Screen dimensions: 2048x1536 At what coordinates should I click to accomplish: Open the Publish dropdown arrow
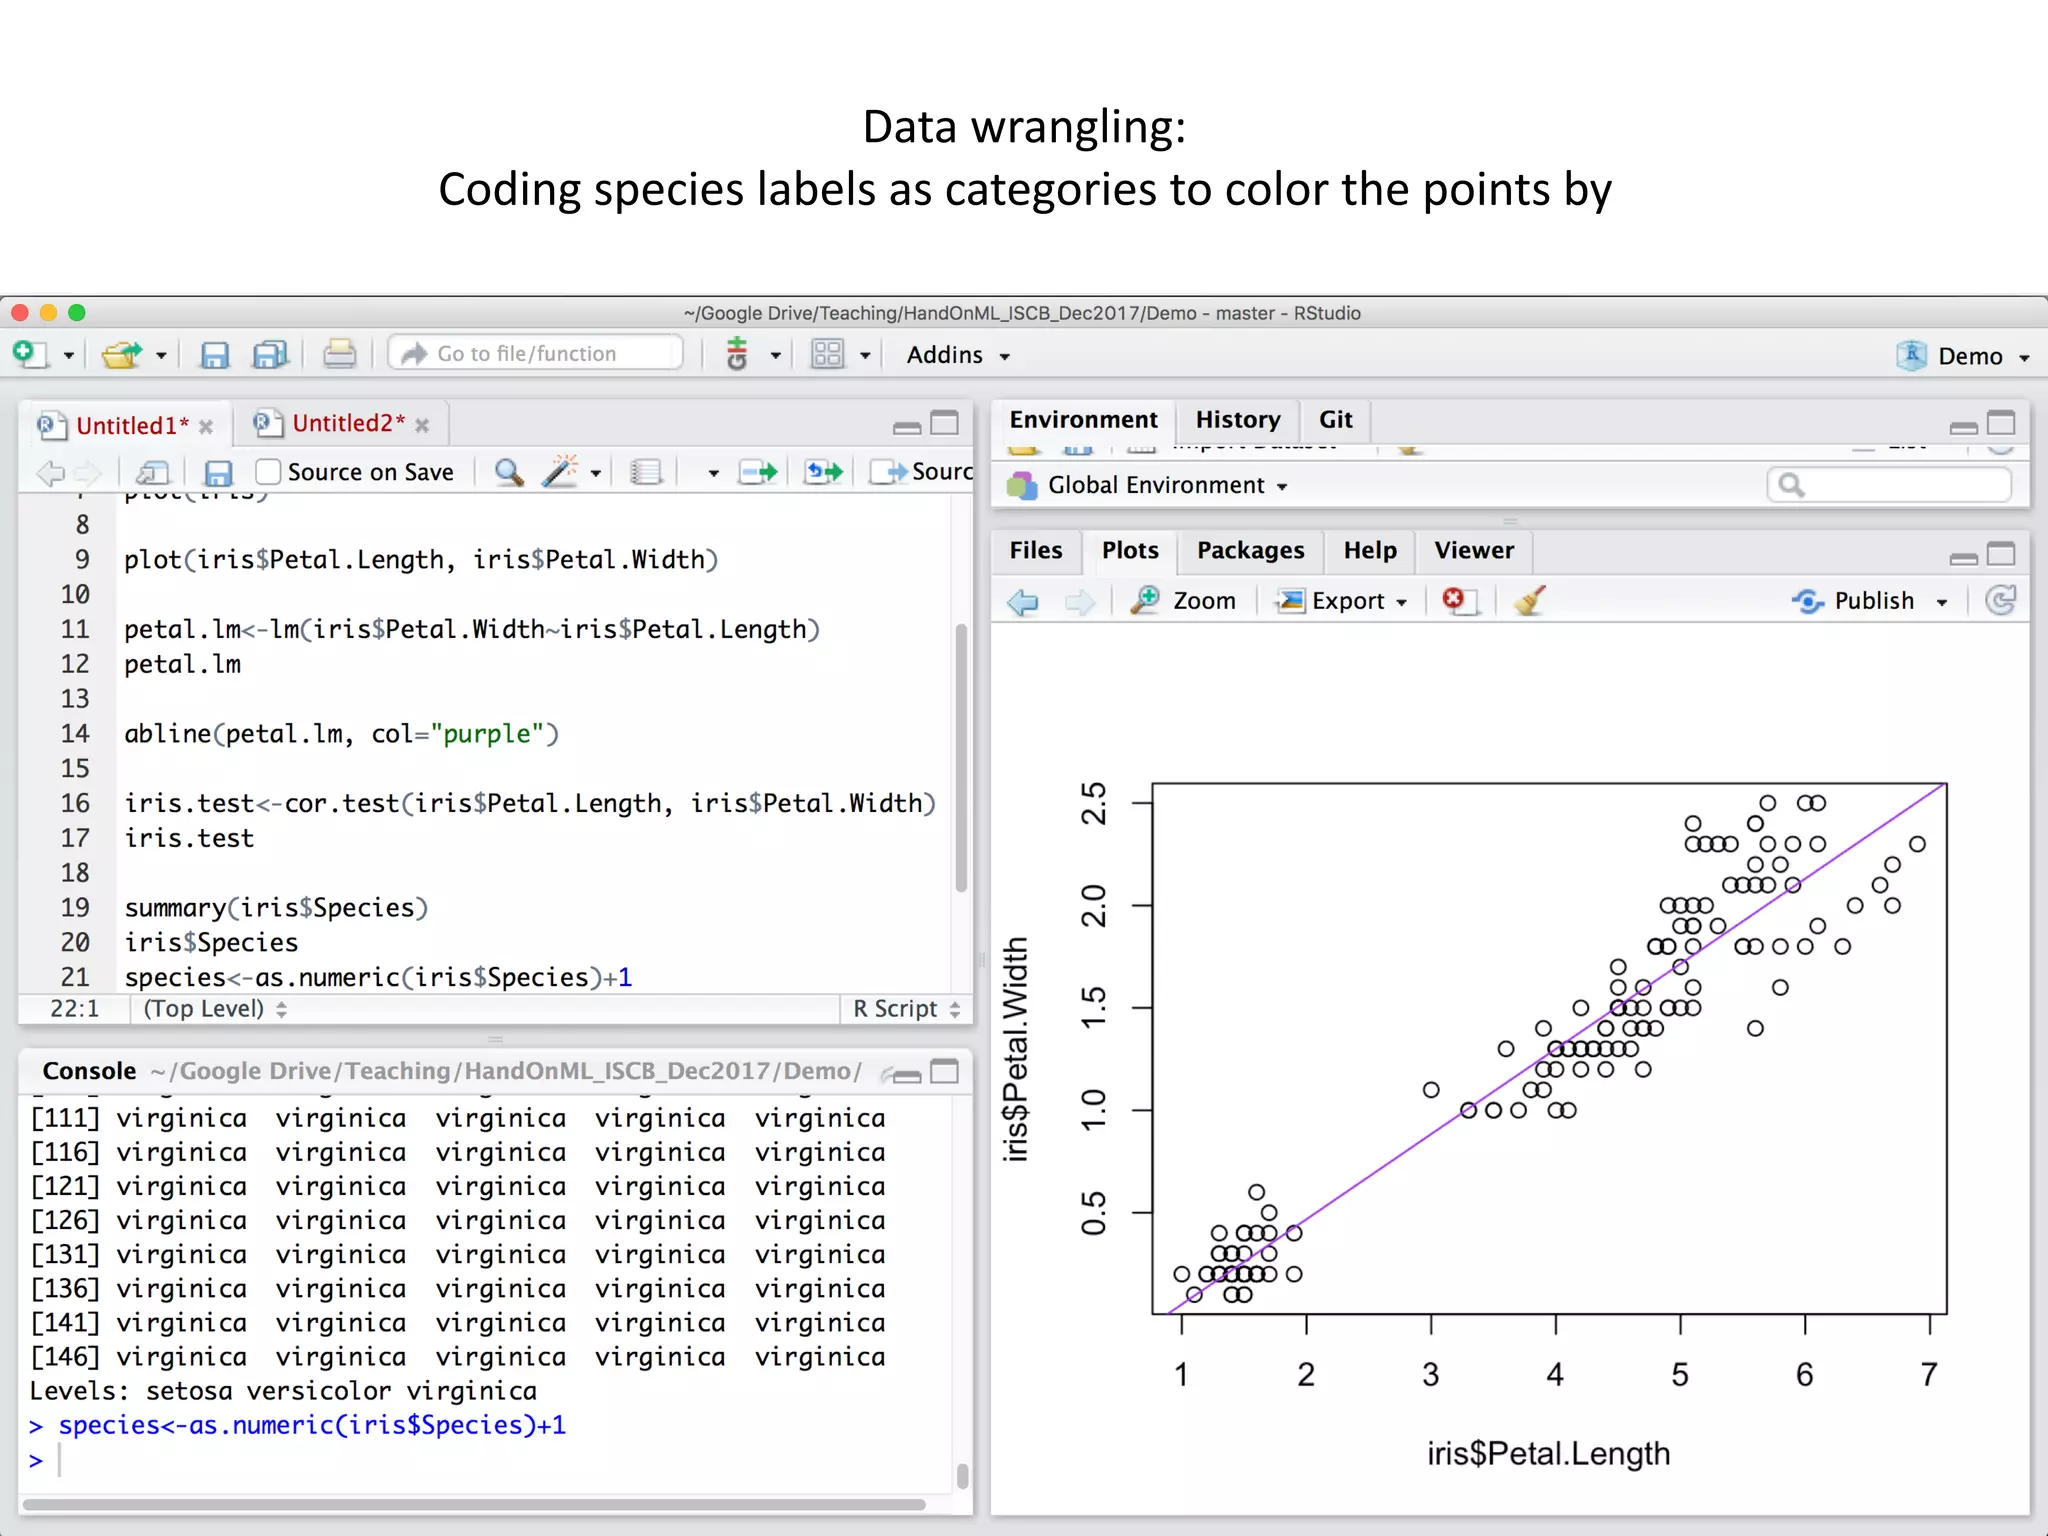pyautogui.click(x=1942, y=603)
